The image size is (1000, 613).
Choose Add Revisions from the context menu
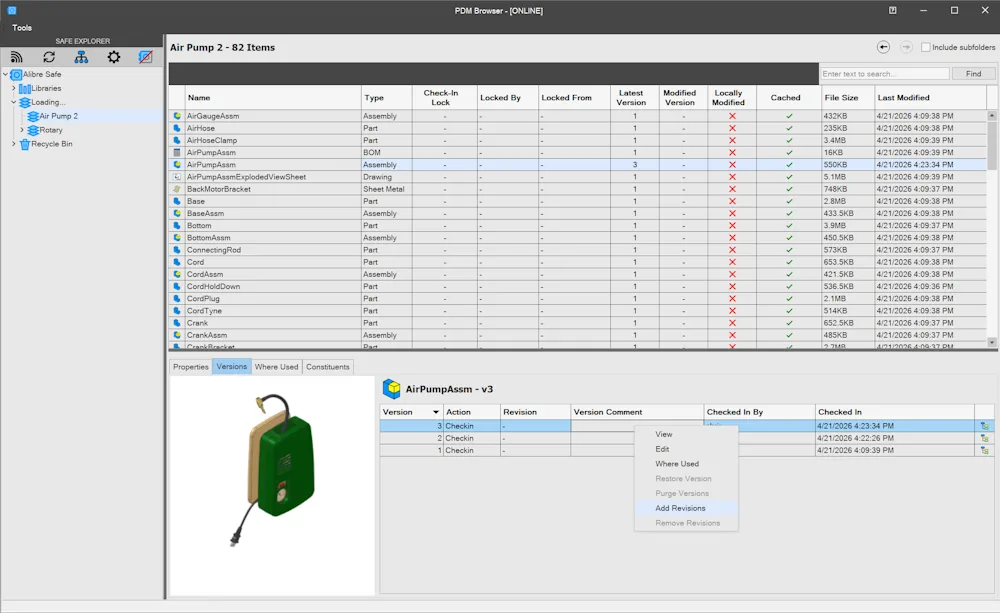pyautogui.click(x=686, y=508)
